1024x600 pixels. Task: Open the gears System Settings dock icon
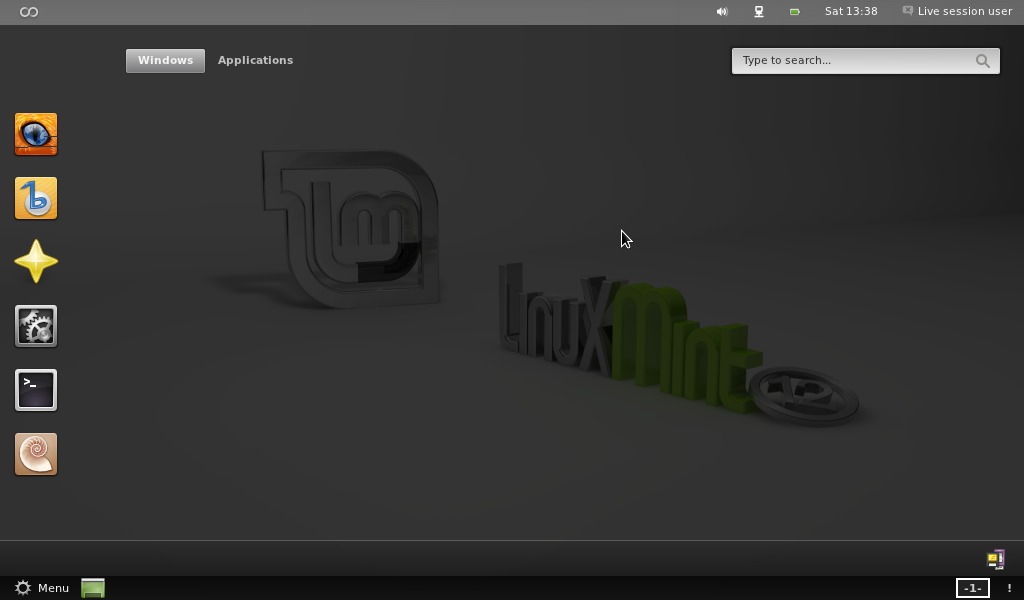pos(36,326)
